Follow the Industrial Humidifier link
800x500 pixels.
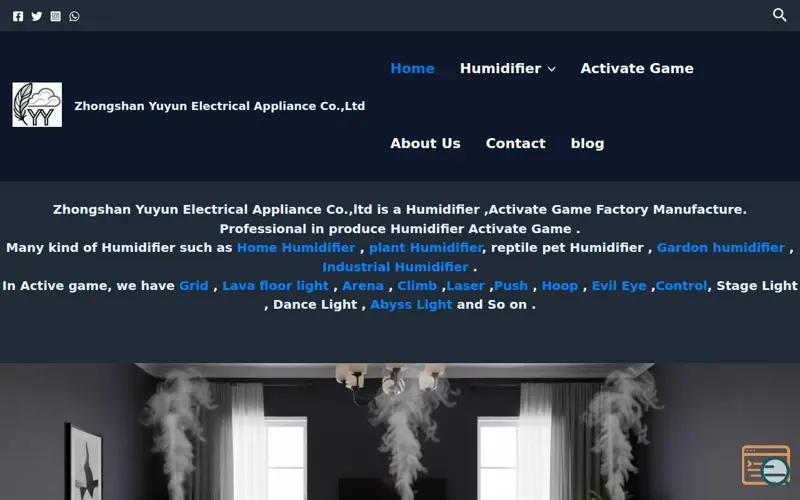click(x=395, y=267)
